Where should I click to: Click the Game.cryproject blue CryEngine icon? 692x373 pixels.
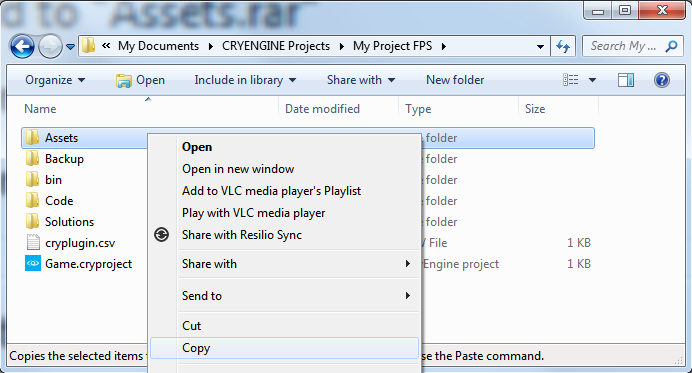(x=33, y=263)
